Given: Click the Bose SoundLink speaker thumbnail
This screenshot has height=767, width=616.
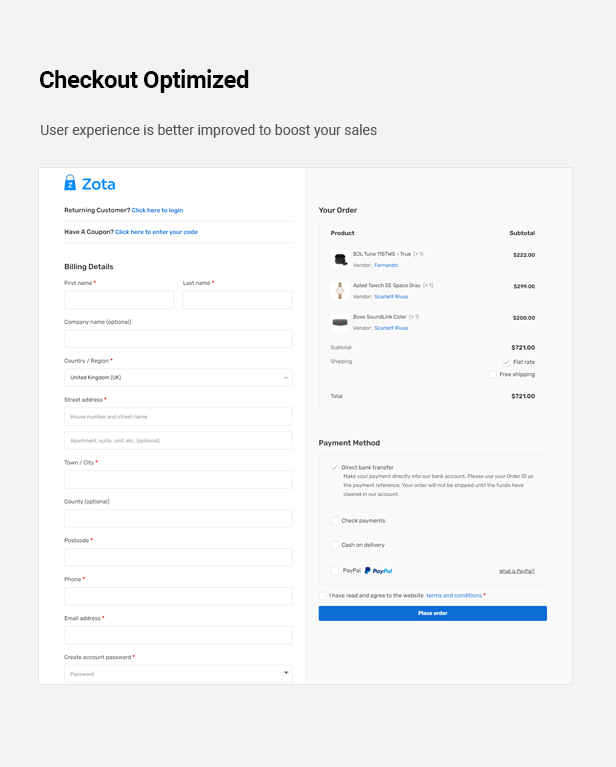Looking at the screenshot, I should pyautogui.click(x=340, y=322).
